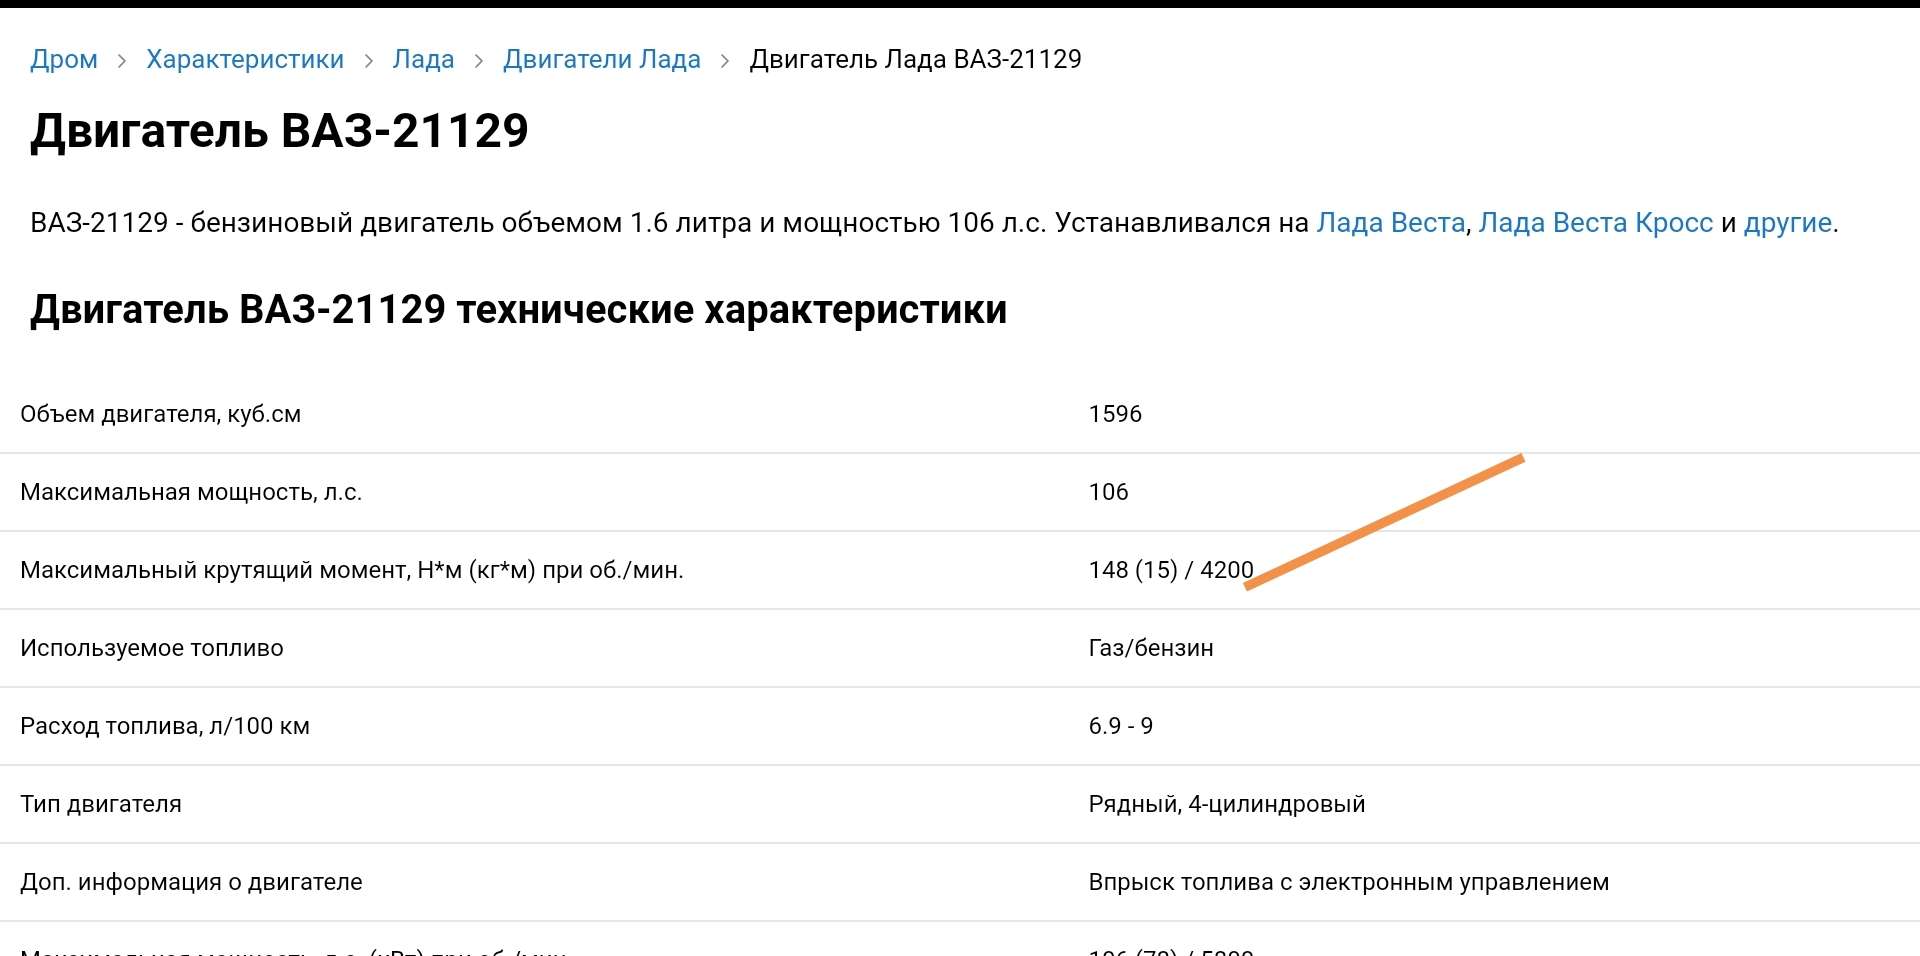Open the Лада Веста link
Image resolution: width=1920 pixels, height=956 pixels.
1391,222
